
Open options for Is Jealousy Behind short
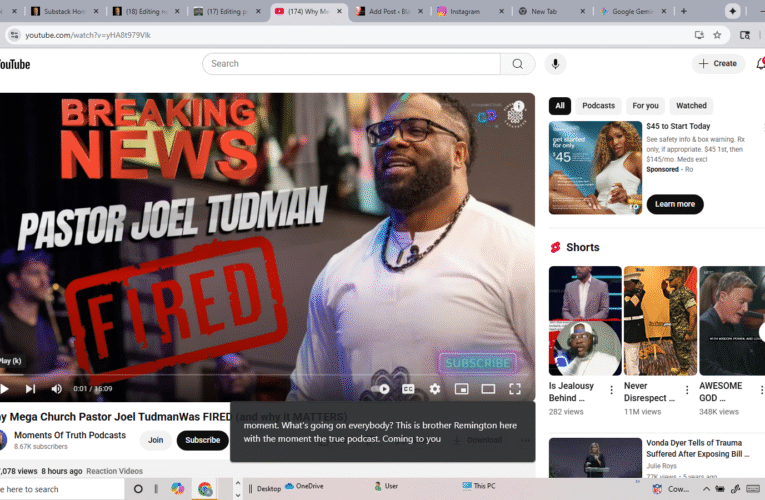tap(611, 390)
